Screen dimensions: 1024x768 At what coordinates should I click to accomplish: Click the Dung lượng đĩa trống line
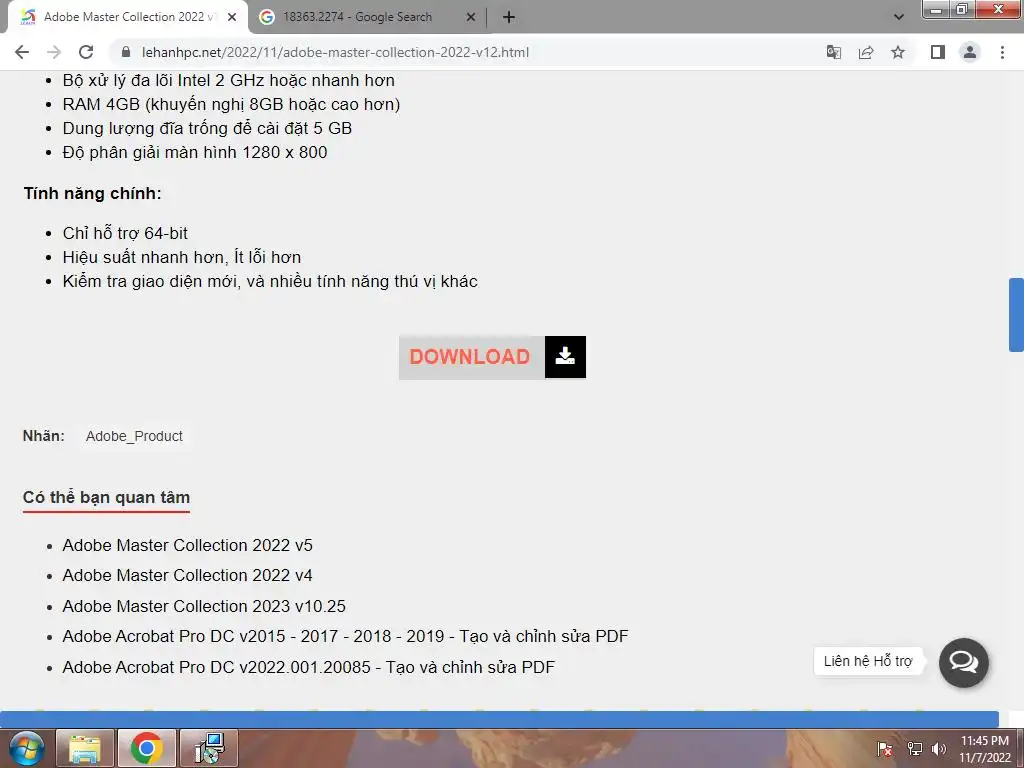(x=207, y=128)
